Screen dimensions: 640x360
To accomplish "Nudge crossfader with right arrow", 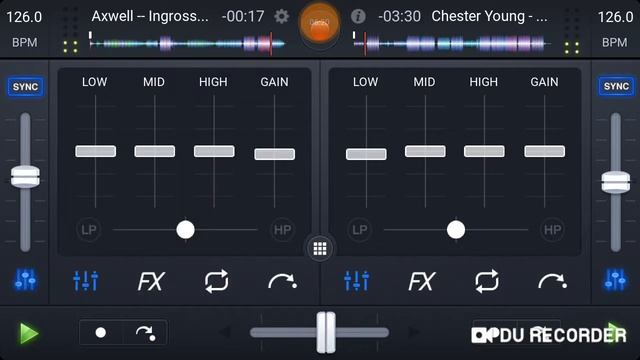I will (413, 332).
